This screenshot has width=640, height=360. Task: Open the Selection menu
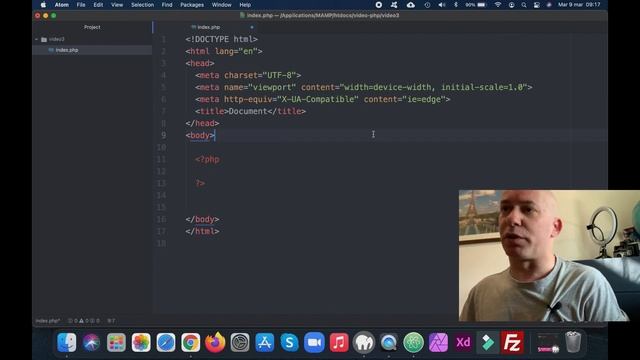142,5
